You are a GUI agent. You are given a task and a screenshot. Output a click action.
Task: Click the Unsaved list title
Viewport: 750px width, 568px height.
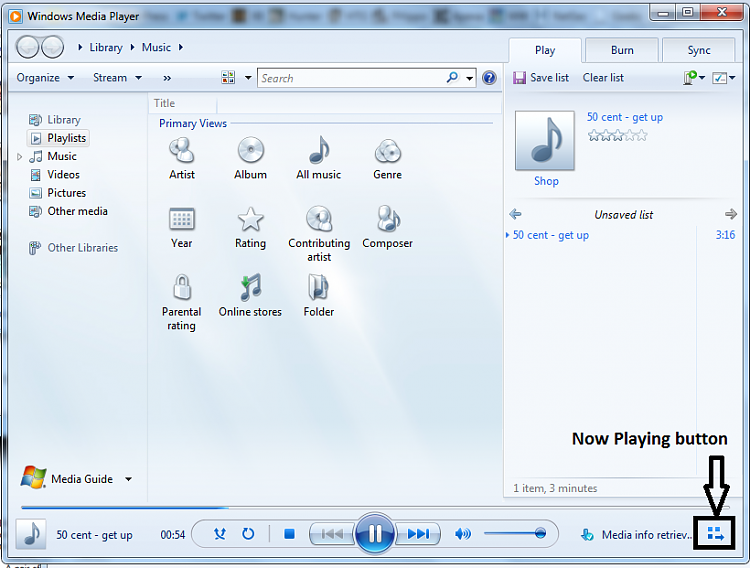click(x=623, y=215)
